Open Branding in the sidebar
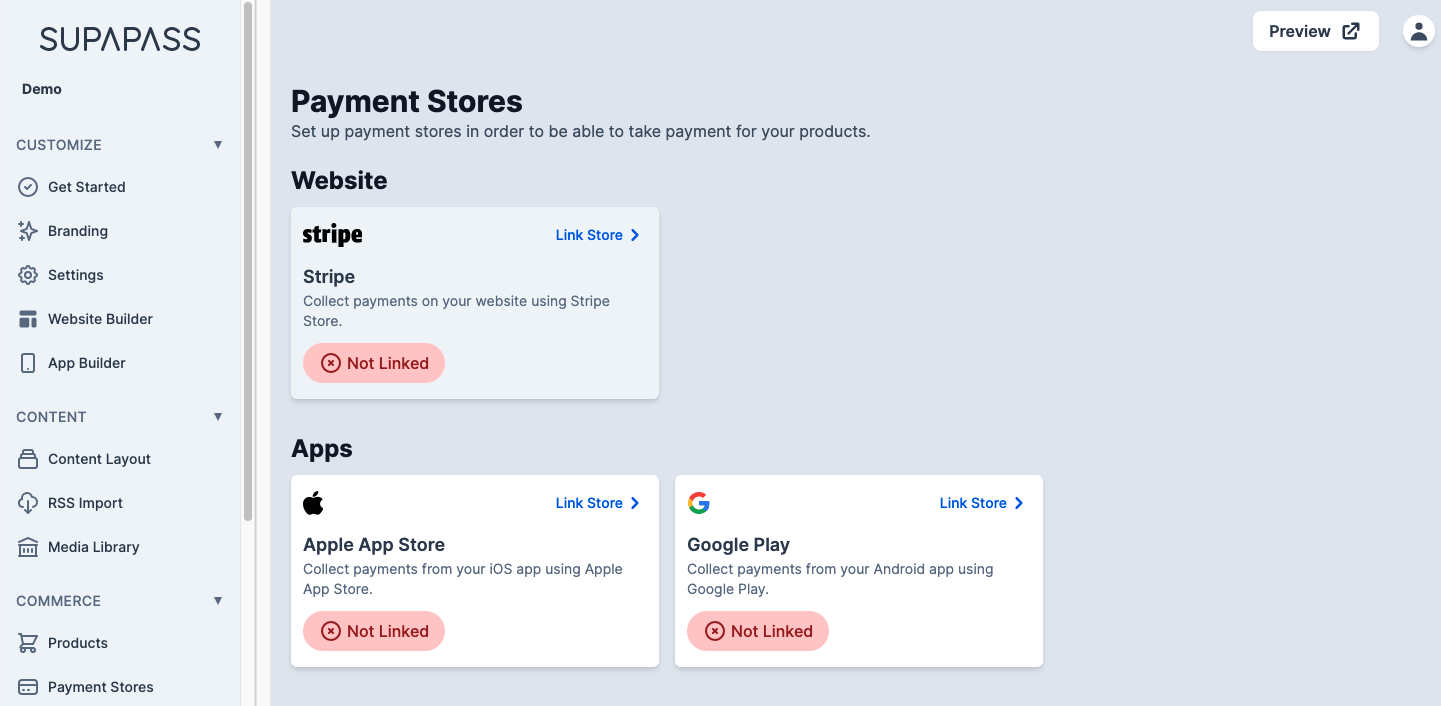Image resolution: width=1441 pixels, height=706 pixels. pyautogui.click(x=120, y=231)
